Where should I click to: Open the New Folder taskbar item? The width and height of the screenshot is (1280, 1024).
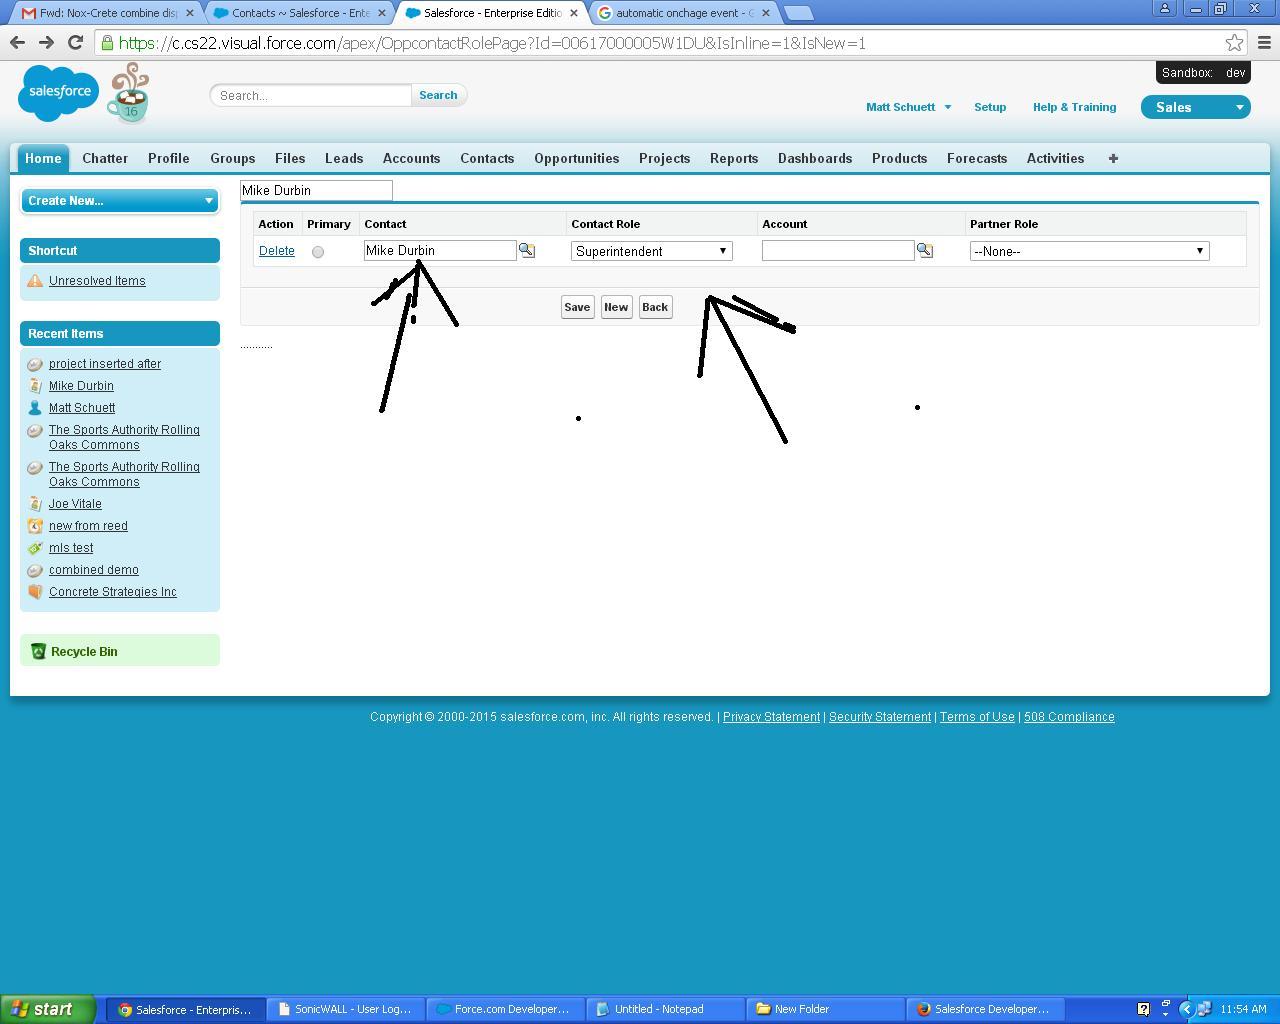point(826,1009)
